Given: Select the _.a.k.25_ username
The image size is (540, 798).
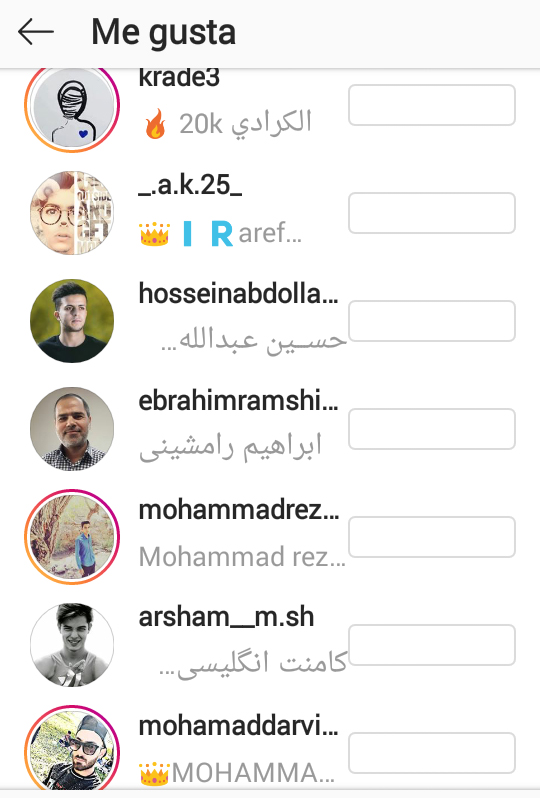Looking at the screenshot, I should click(x=190, y=185).
